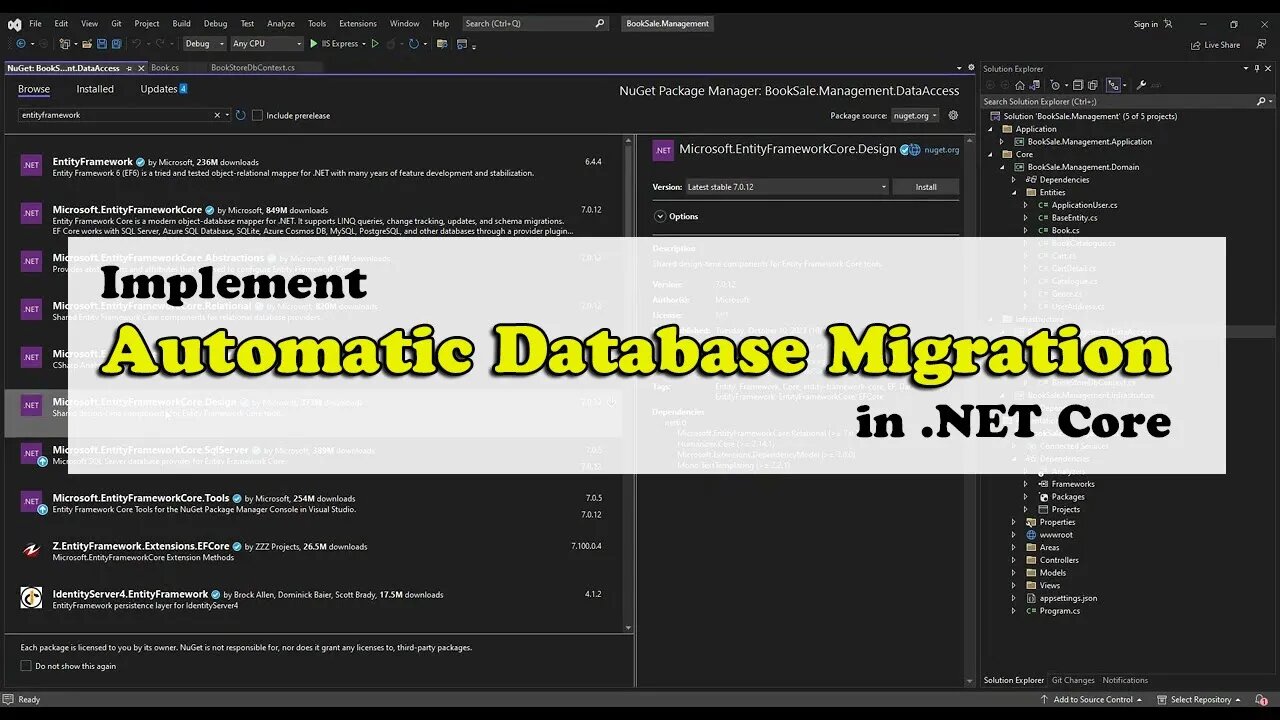Toggle Track Active Item icon
The height and width of the screenshot is (720, 1280).
pos(1113,85)
